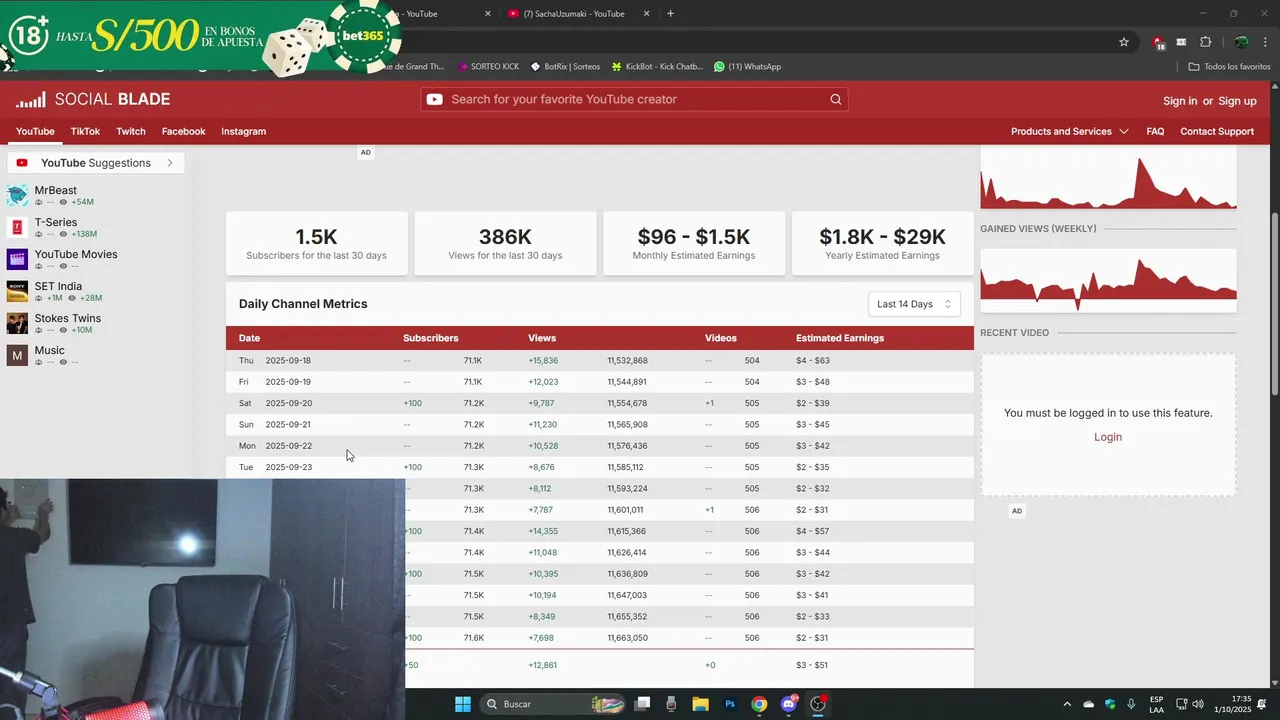The image size is (1280, 720).
Task: Open Stokes Twins channel avatar
Action: coord(17,323)
